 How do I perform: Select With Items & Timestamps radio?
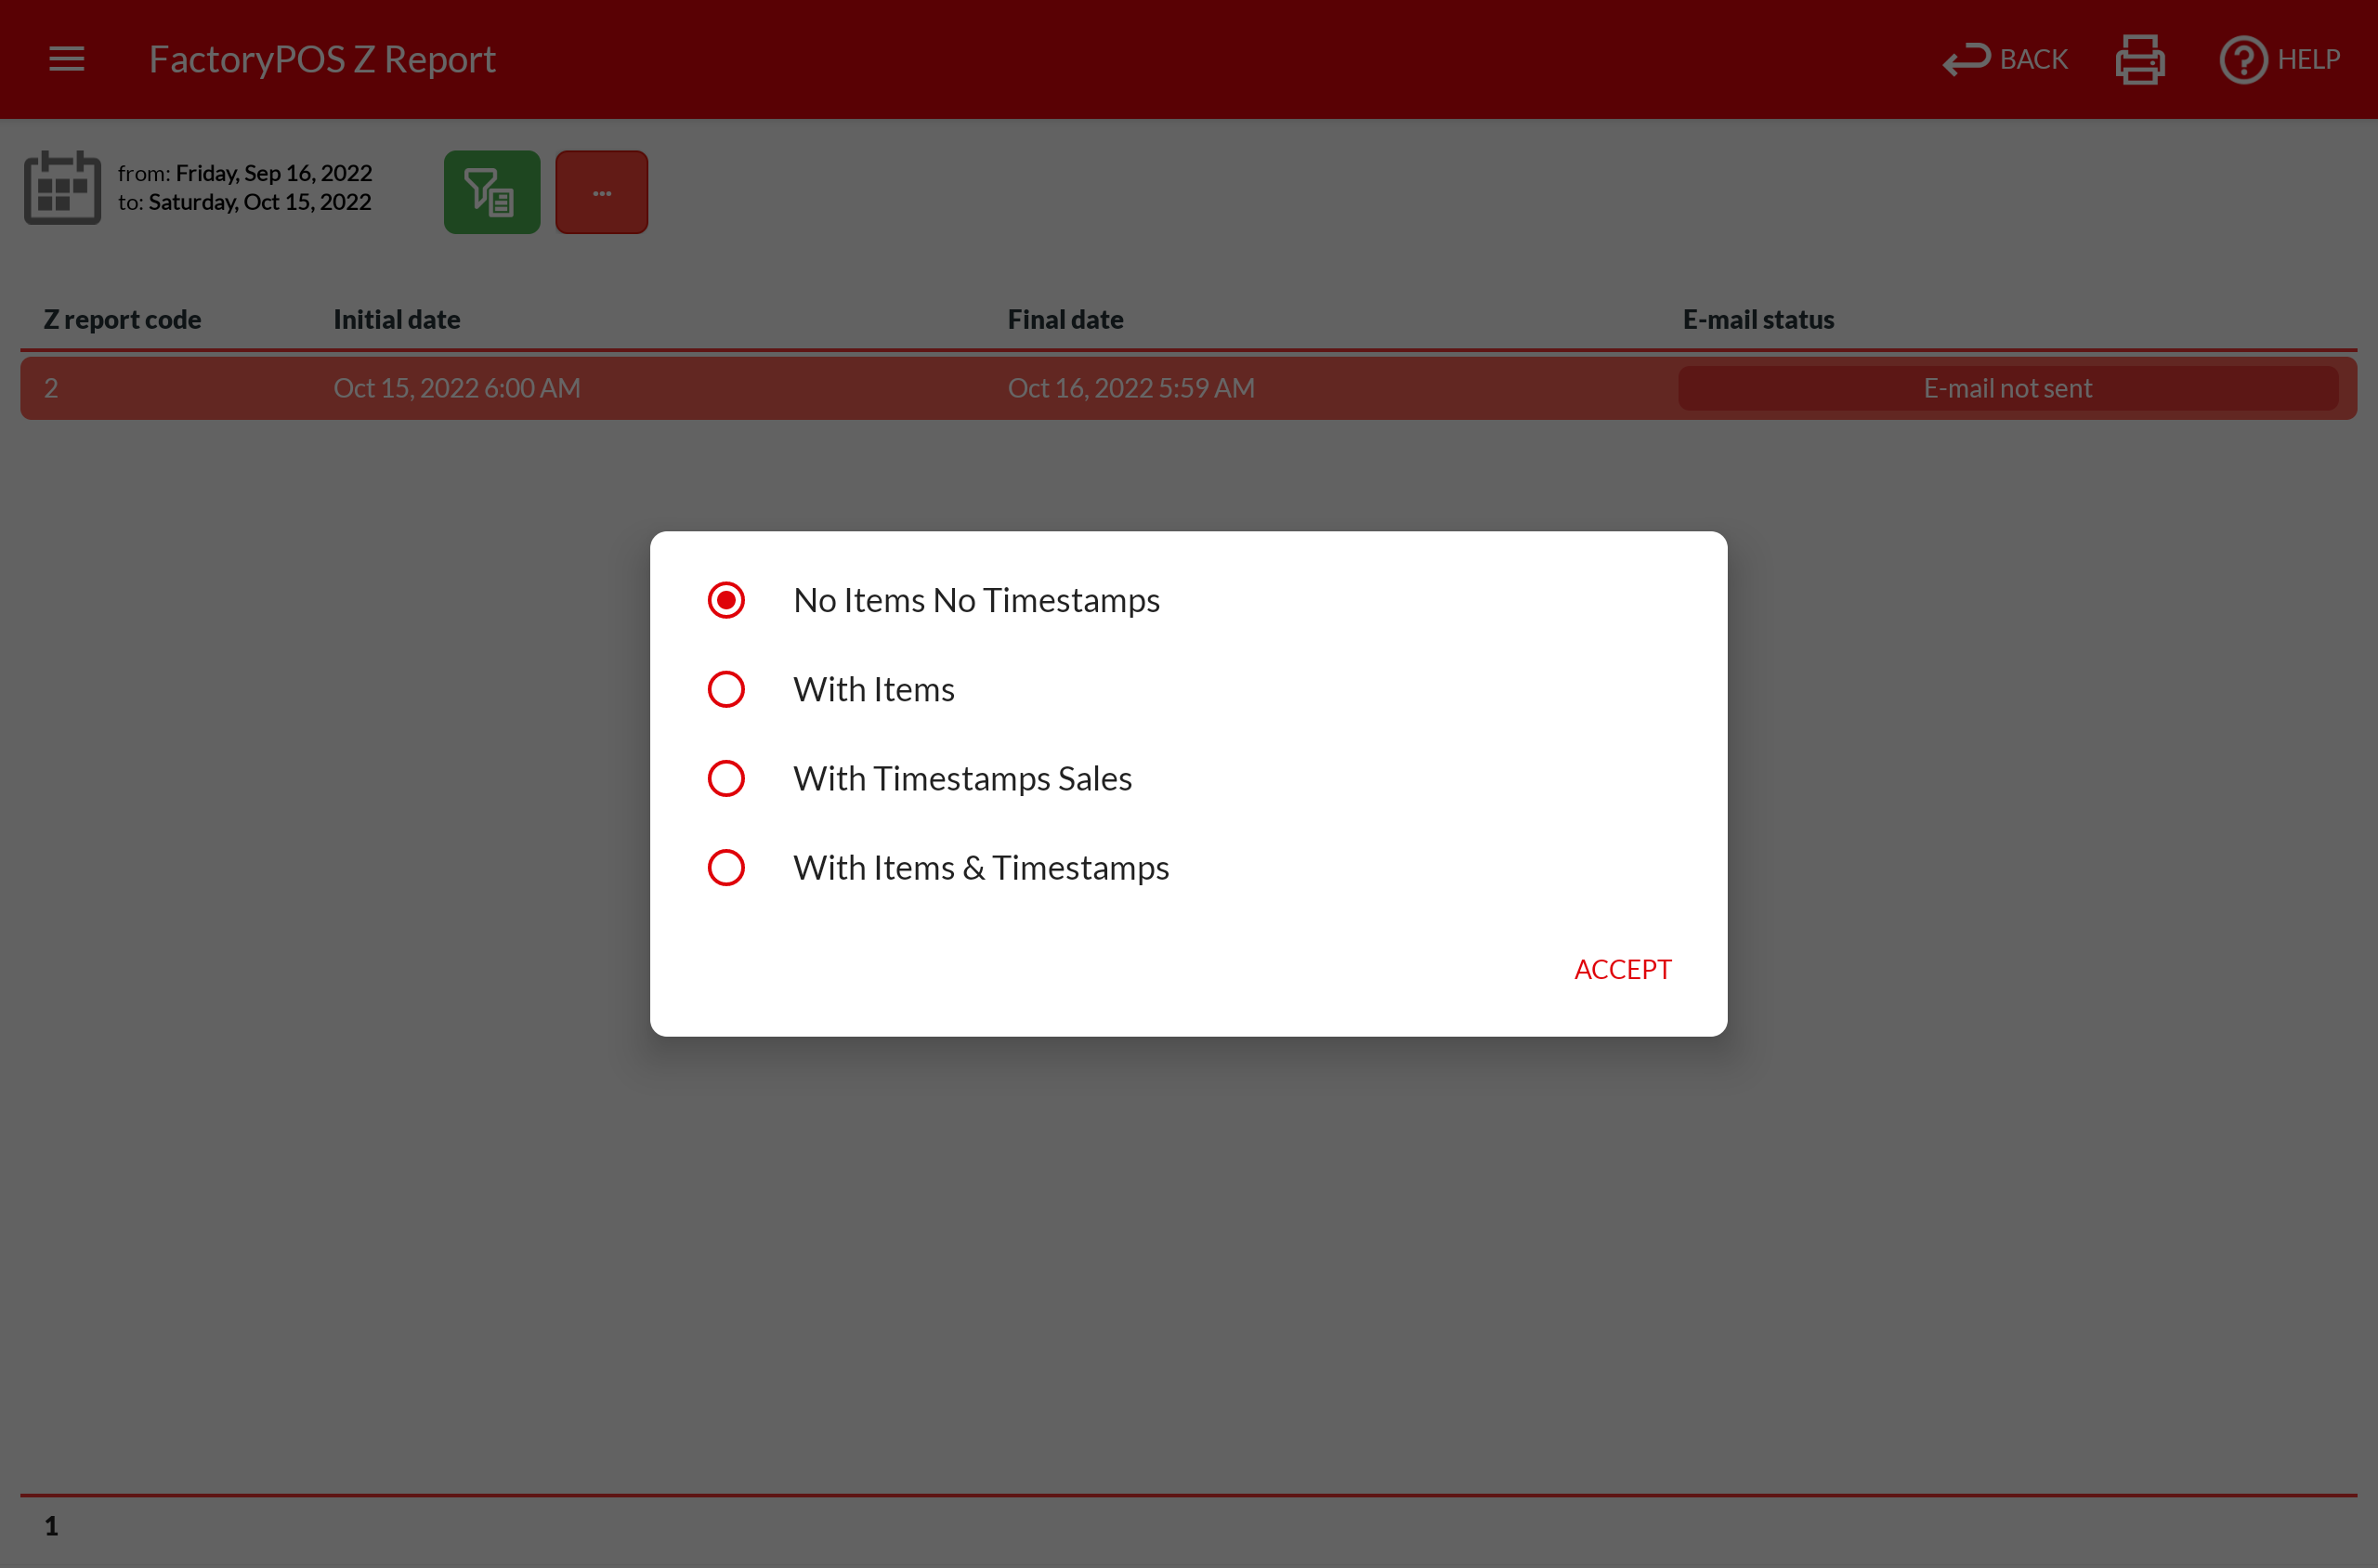click(x=726, y=867)
